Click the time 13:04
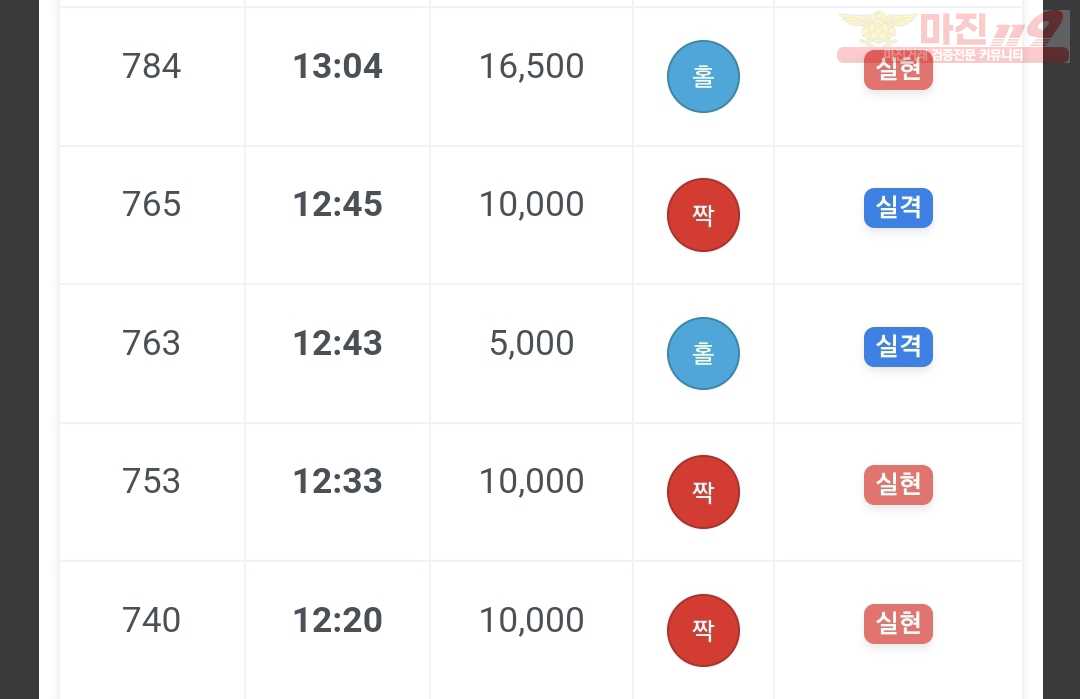 pos(338,66)
